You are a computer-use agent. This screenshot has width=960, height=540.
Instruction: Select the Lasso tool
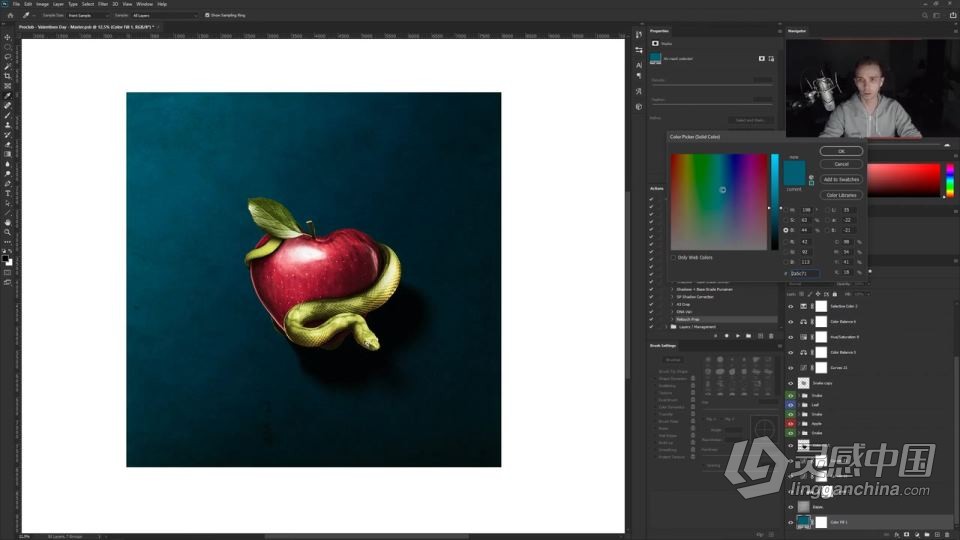(7, 57)
